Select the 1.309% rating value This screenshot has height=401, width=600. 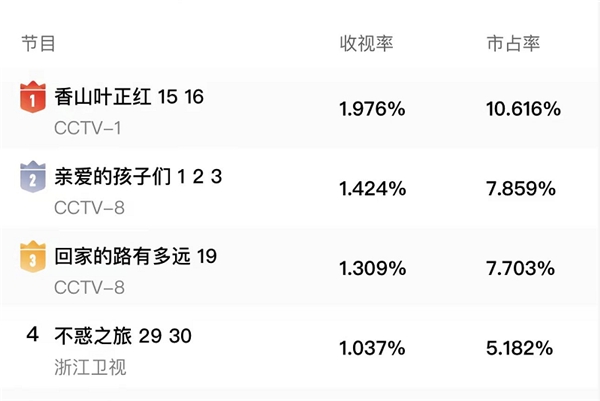click(x=373, y=268)
